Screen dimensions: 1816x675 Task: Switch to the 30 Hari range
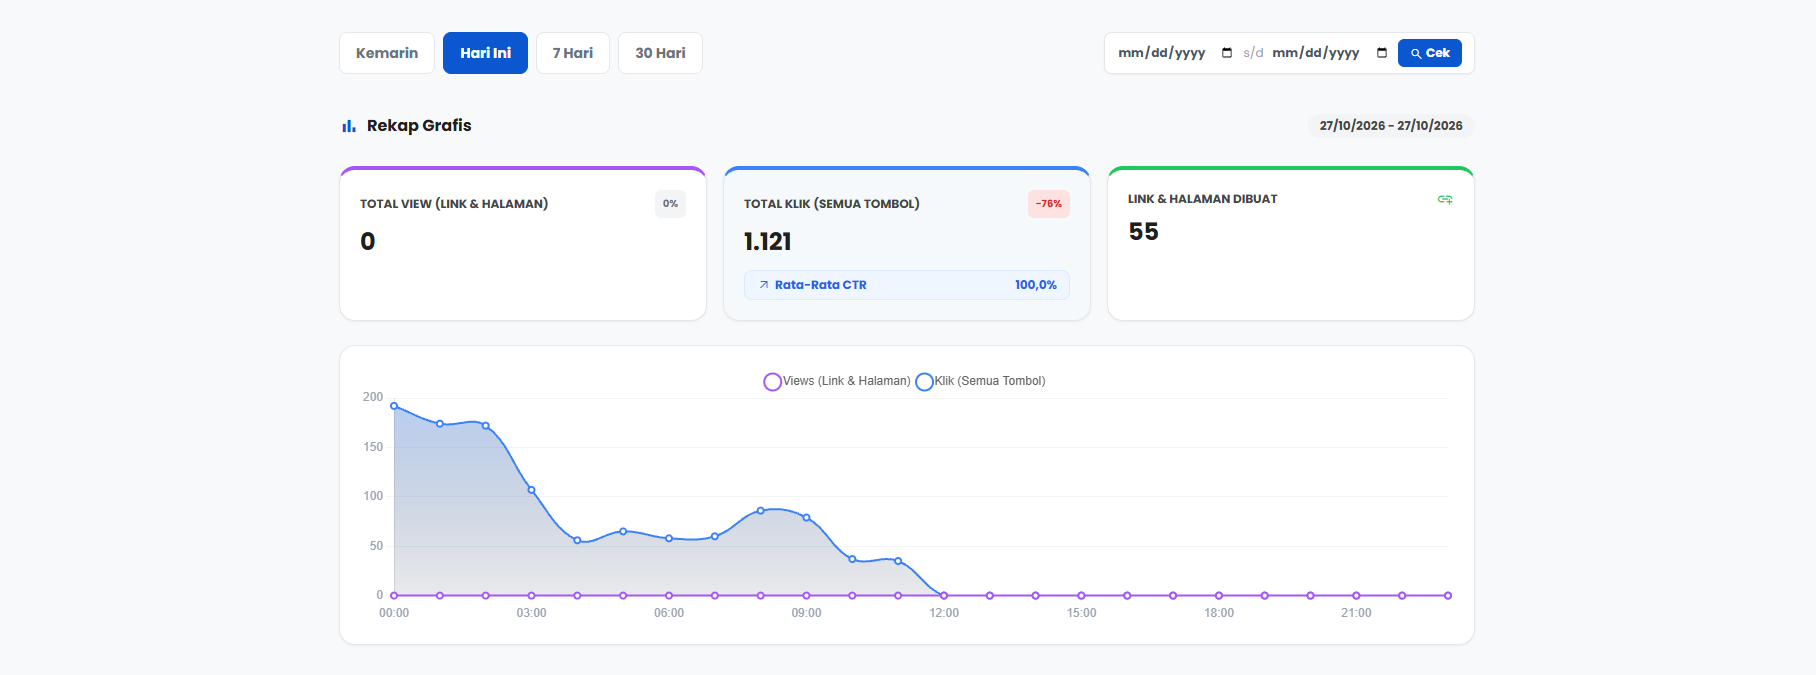pyautogui.click(x=660, y=53)
